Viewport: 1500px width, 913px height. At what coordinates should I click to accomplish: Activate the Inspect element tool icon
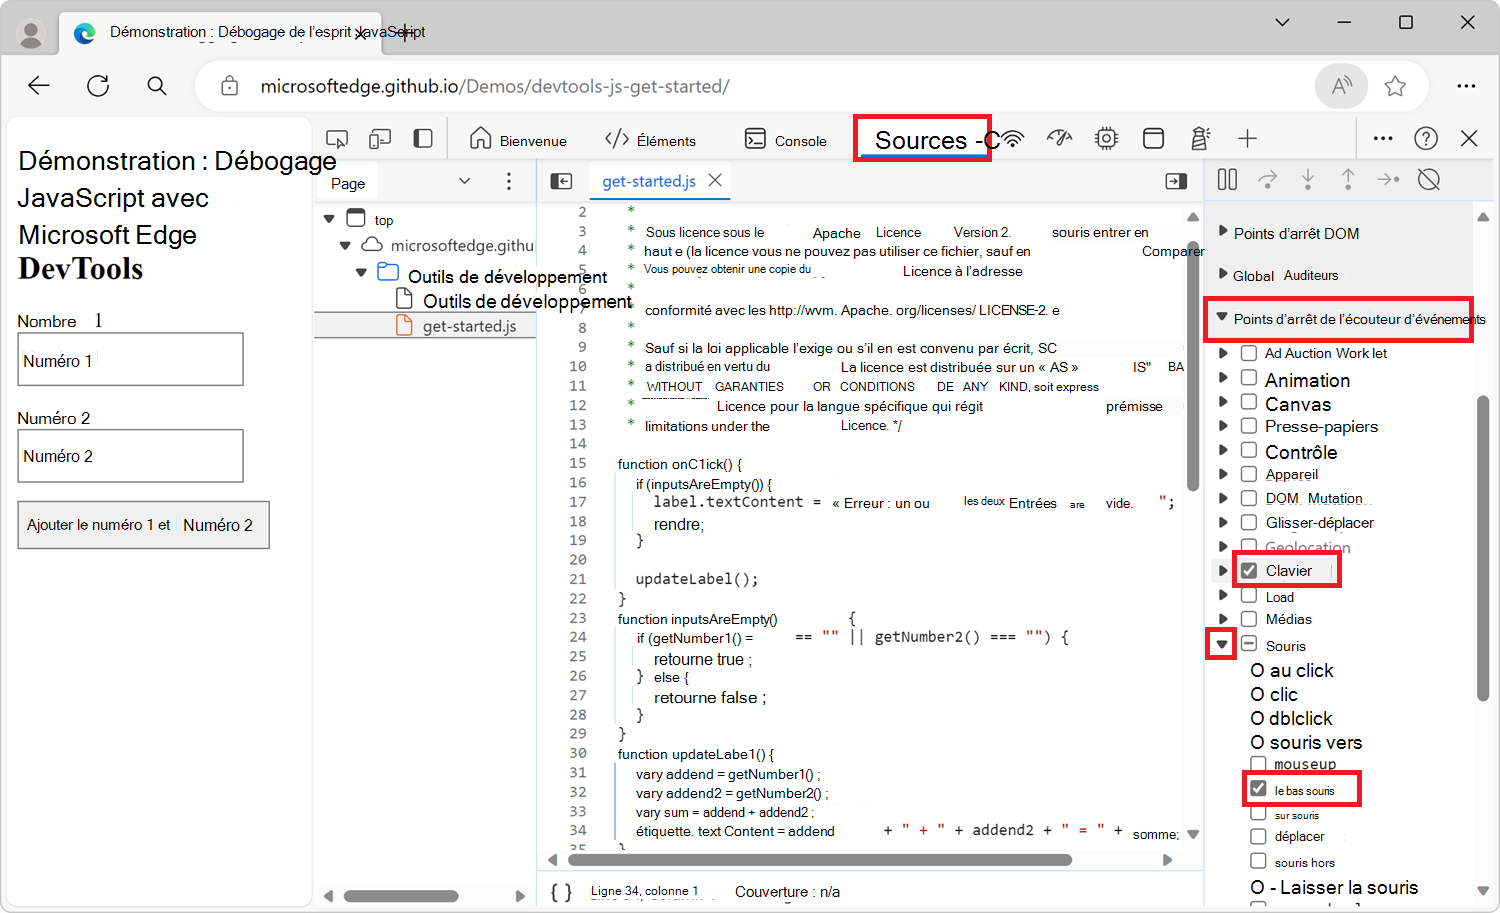[x=337, y=139]
